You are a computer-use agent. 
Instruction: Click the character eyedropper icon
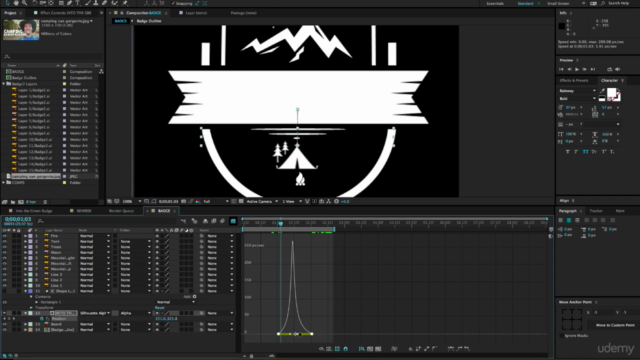602,91
